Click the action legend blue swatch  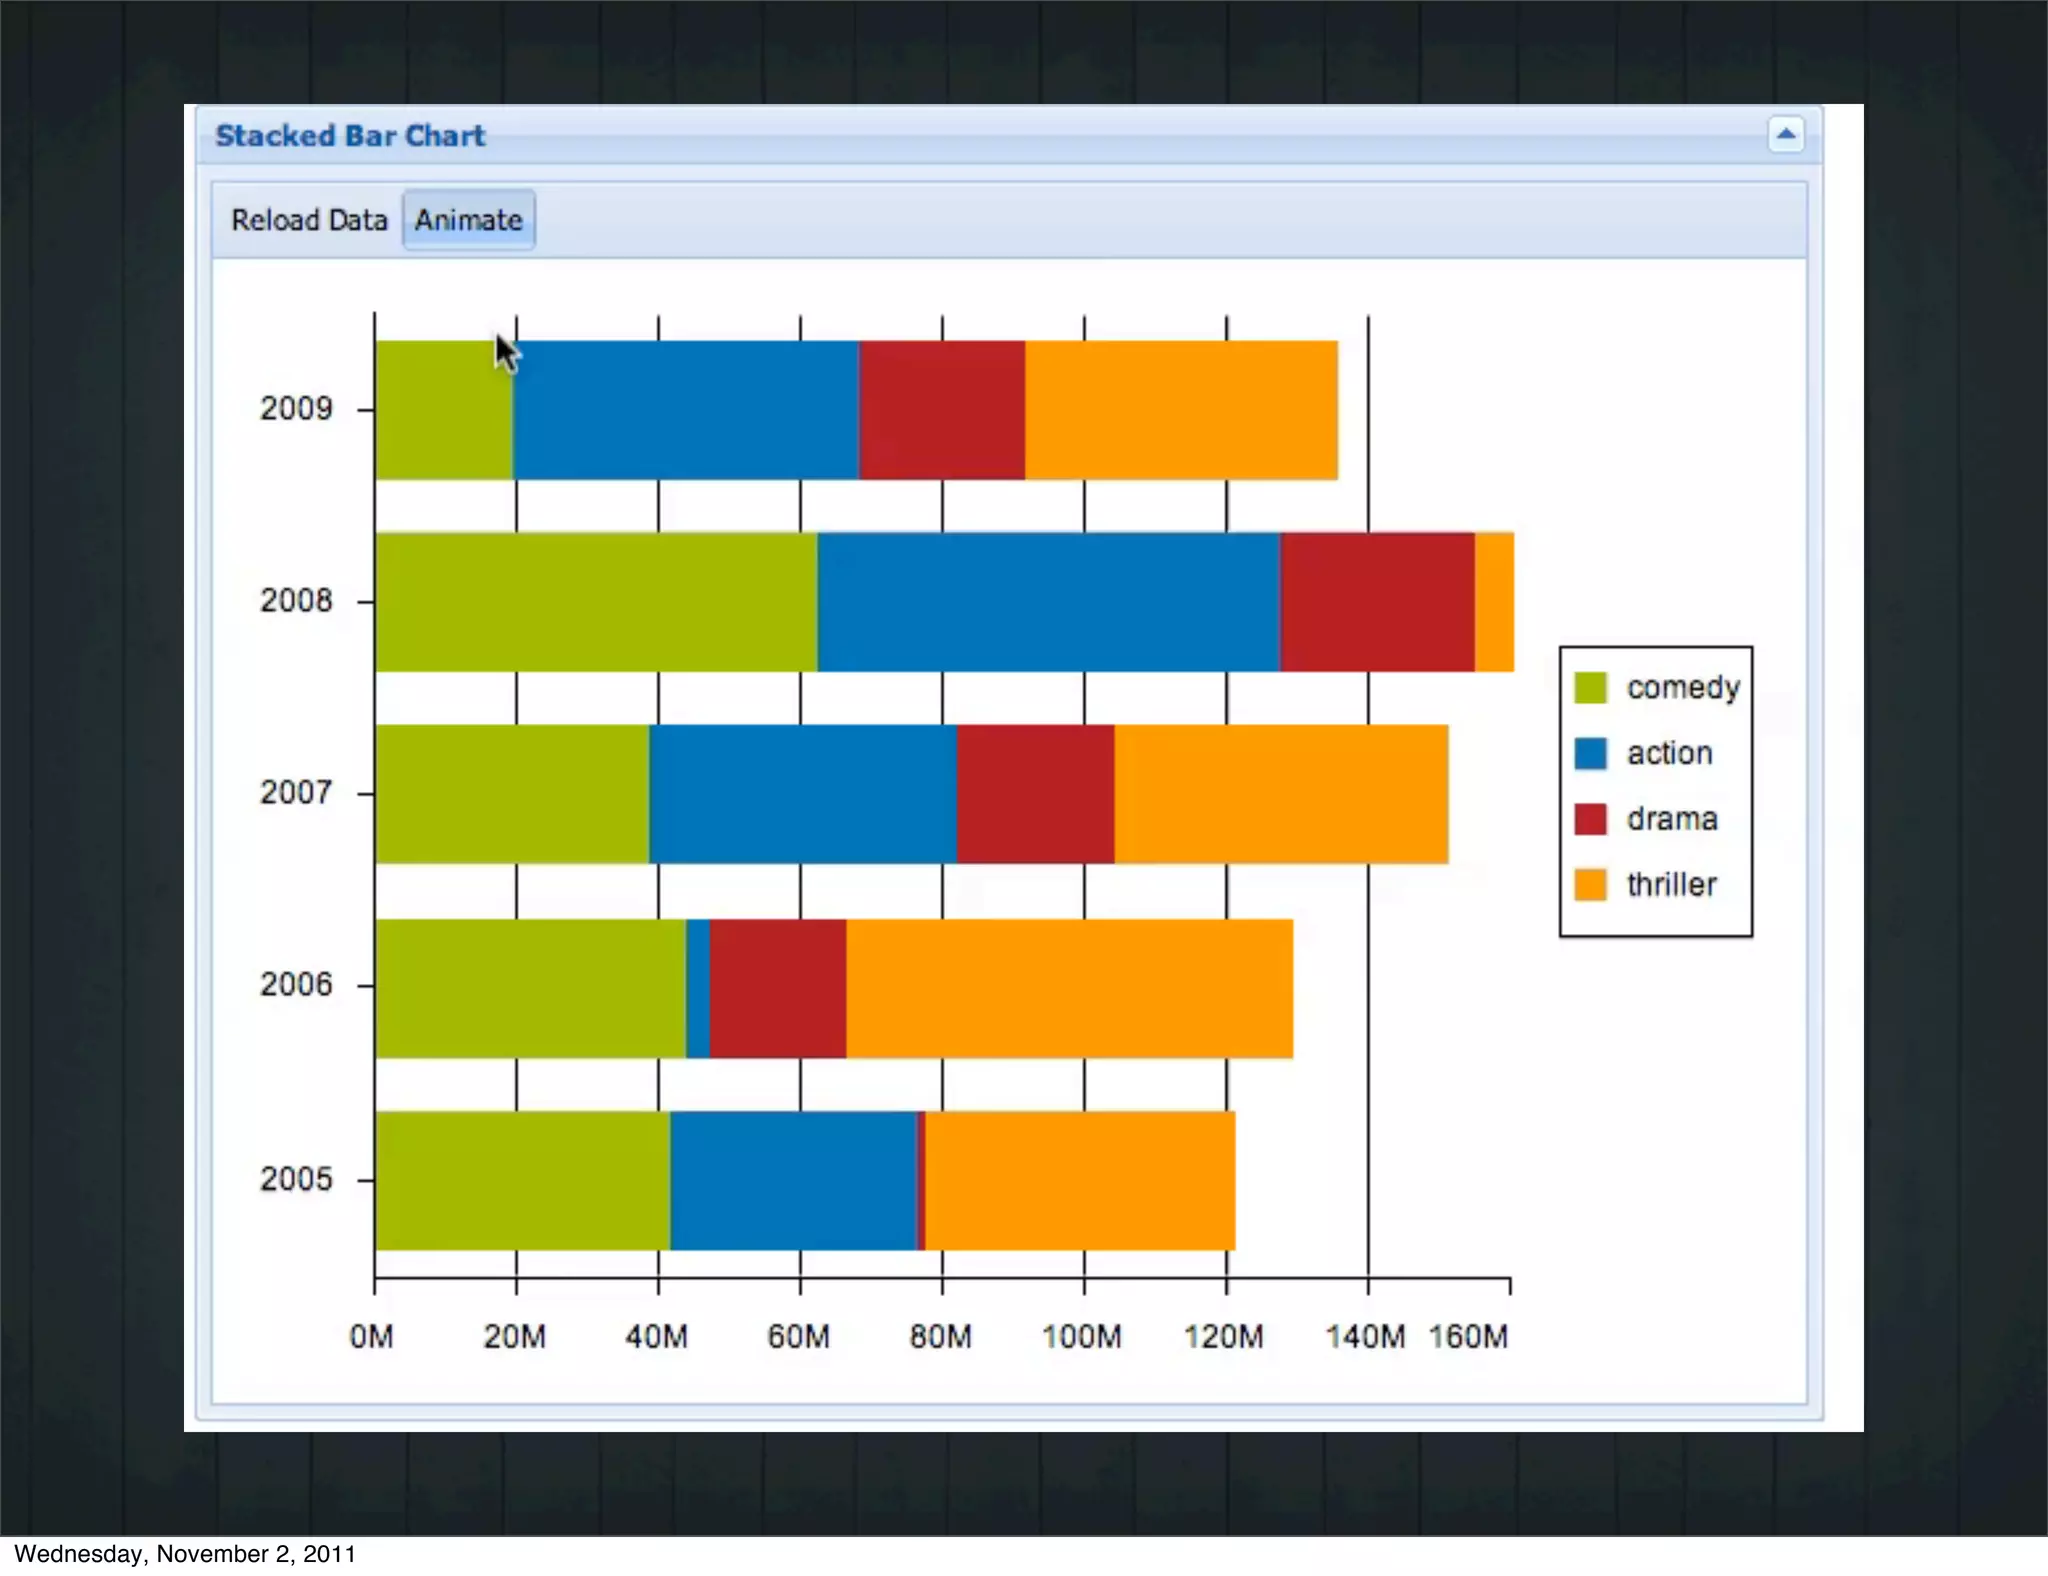pos(1590,753)
